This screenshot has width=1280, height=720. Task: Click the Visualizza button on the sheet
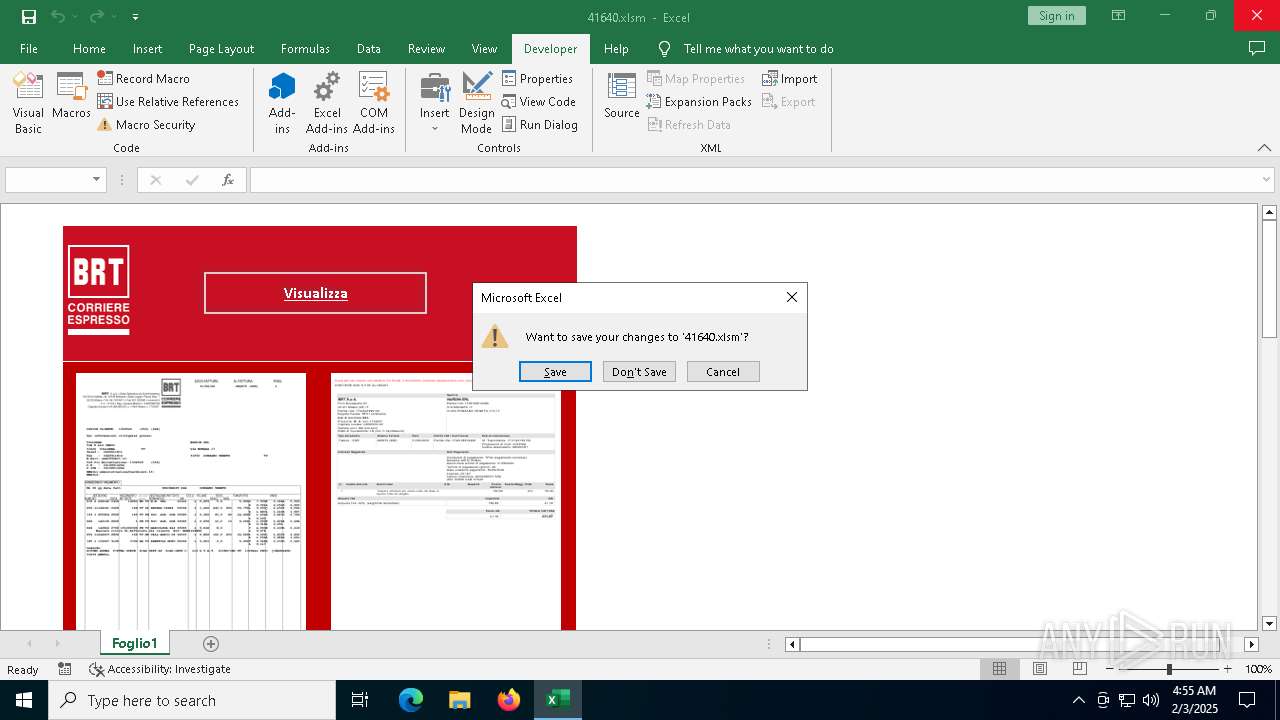click(315, 293)
